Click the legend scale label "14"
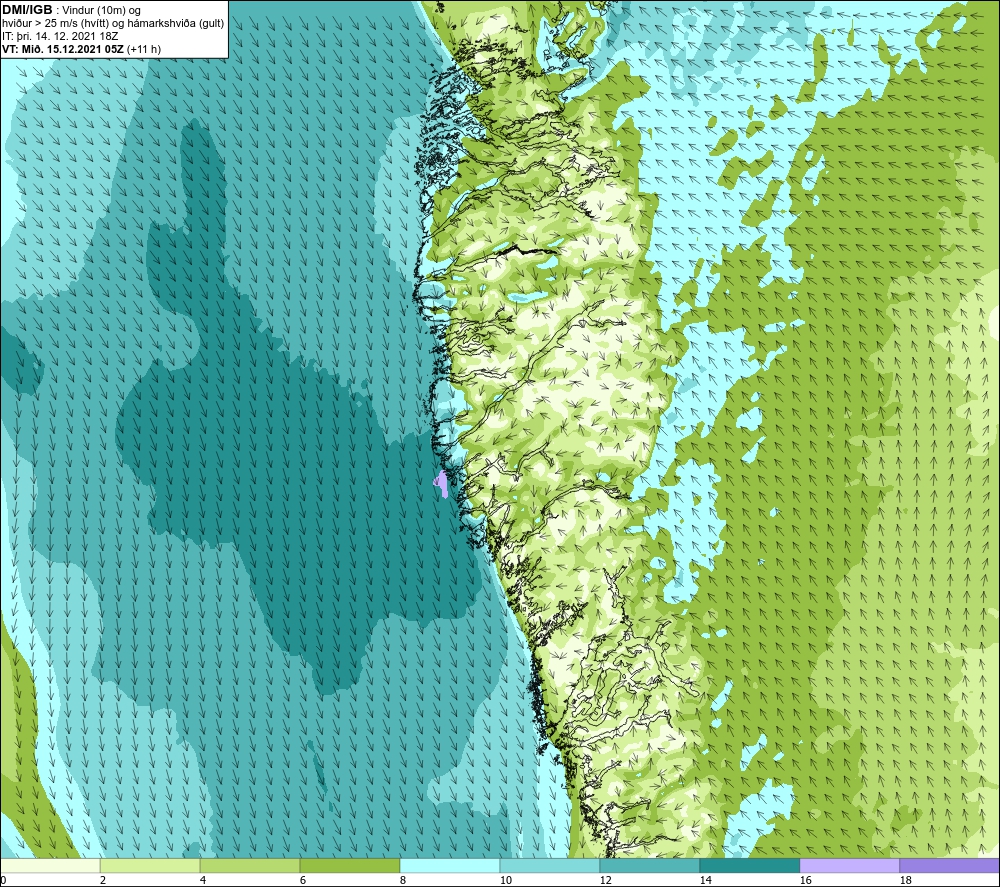The height and width of the screenshot is (887, 1000). click(705, 880)
